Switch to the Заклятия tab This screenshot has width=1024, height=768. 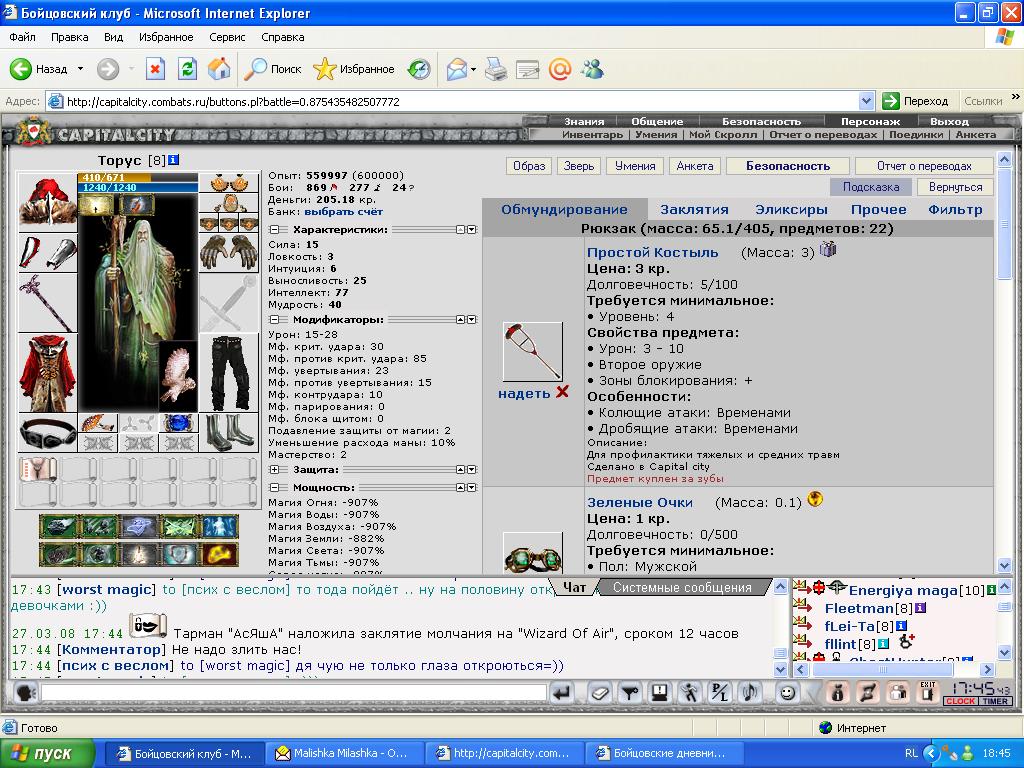point(694,210)
